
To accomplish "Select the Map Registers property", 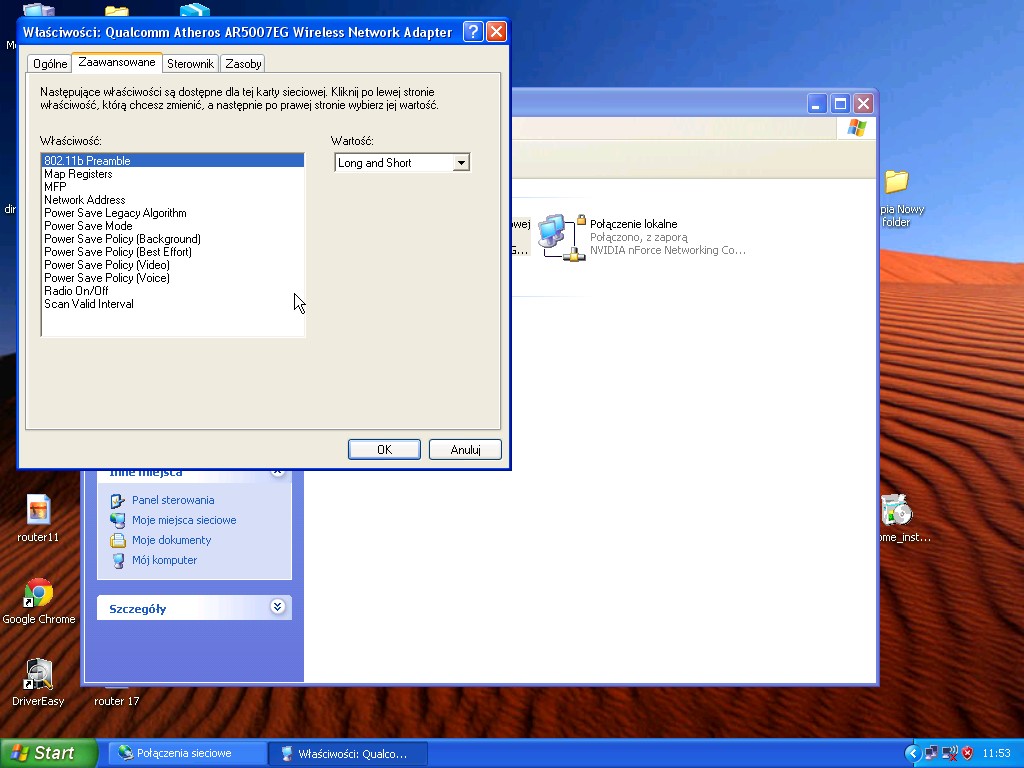I will coord(173,174).
